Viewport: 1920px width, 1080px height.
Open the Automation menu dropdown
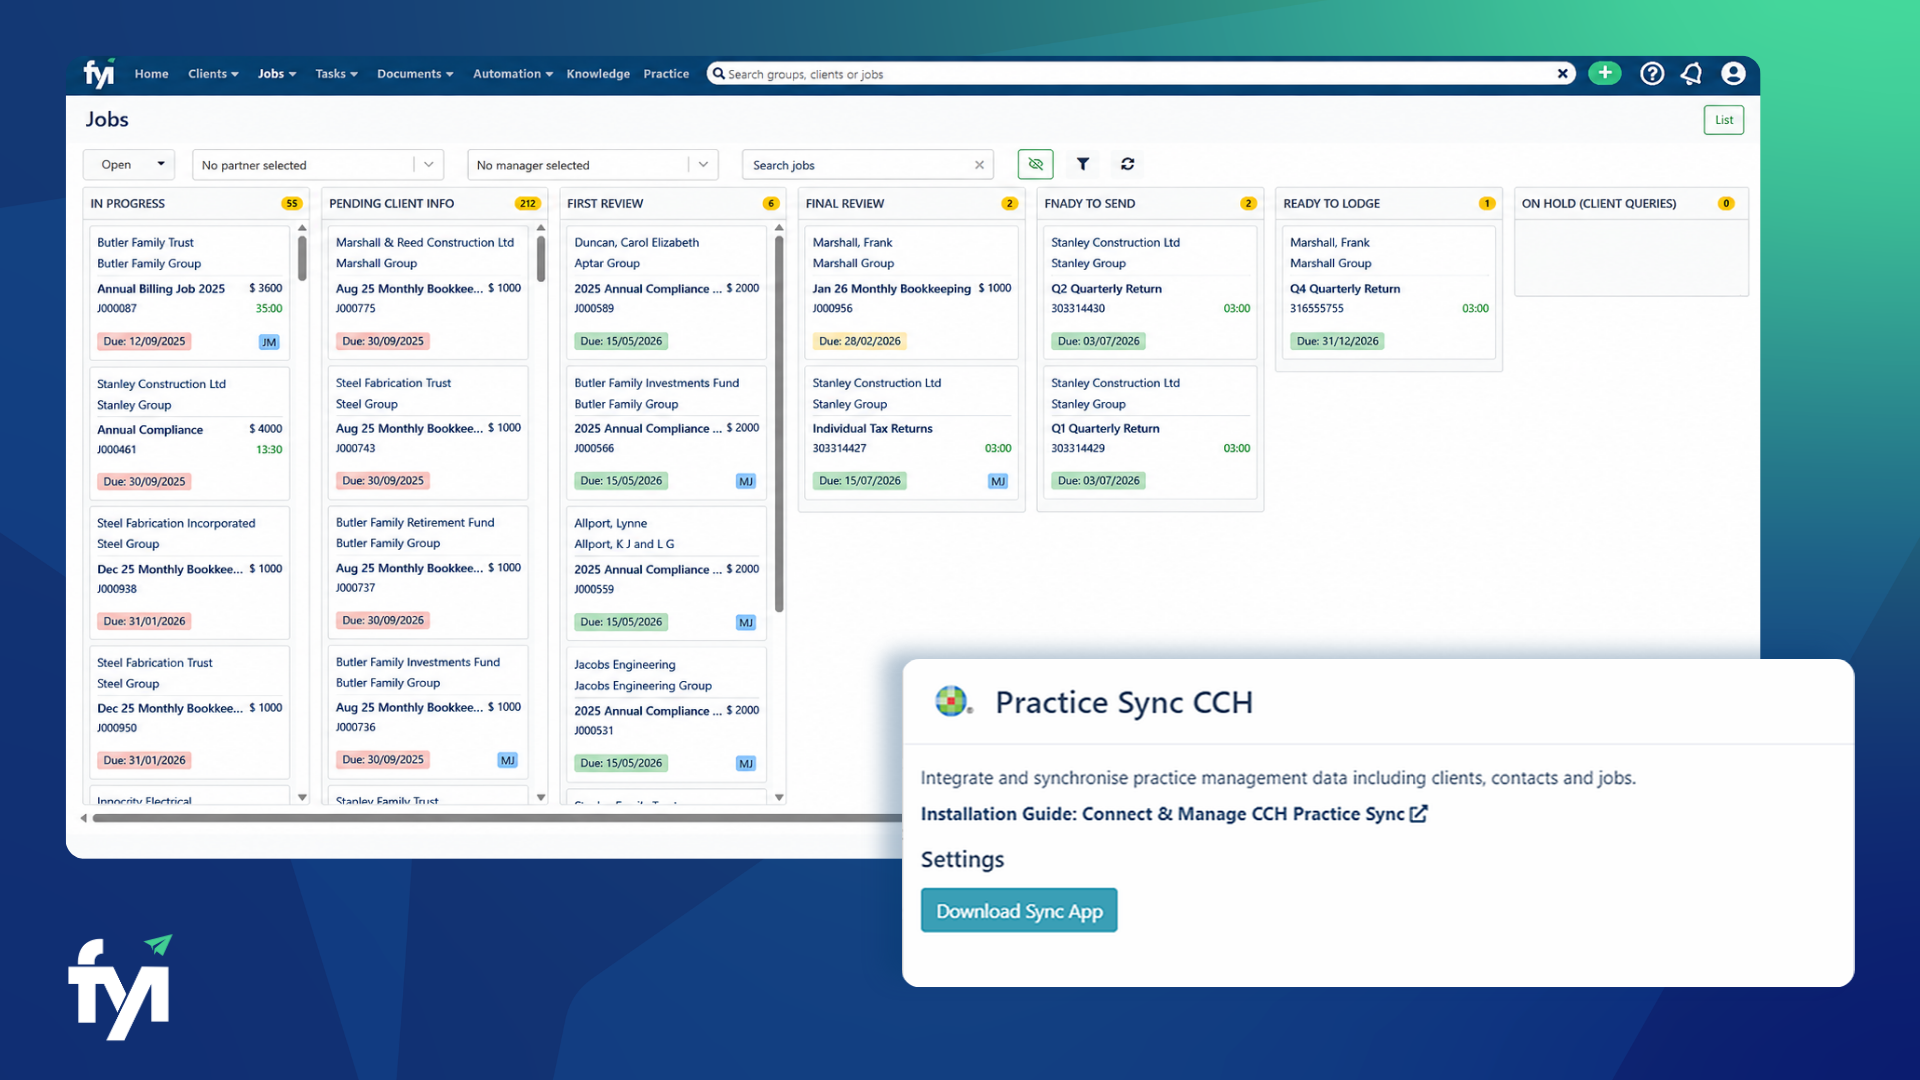coord(512,74)
